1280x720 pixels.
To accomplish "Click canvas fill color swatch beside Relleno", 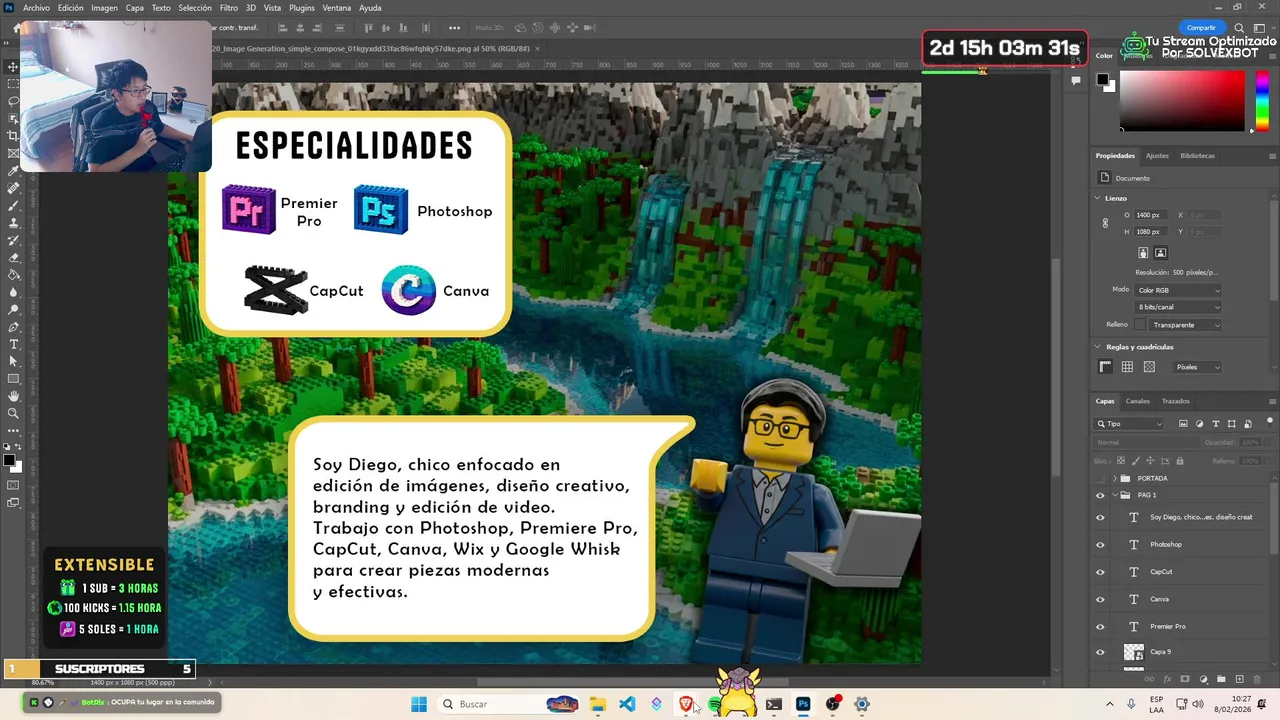I will pos(1140,325).
